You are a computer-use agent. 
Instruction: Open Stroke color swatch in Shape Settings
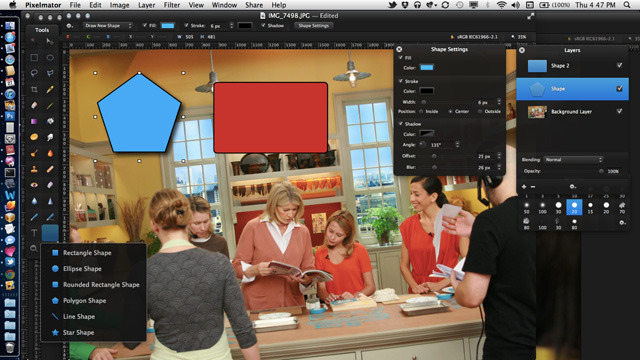[427, 91]
